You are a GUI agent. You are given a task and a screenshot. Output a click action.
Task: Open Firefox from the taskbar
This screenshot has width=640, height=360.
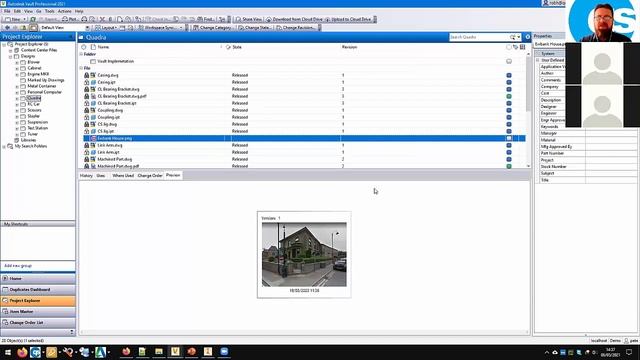(x=22, y=352)
